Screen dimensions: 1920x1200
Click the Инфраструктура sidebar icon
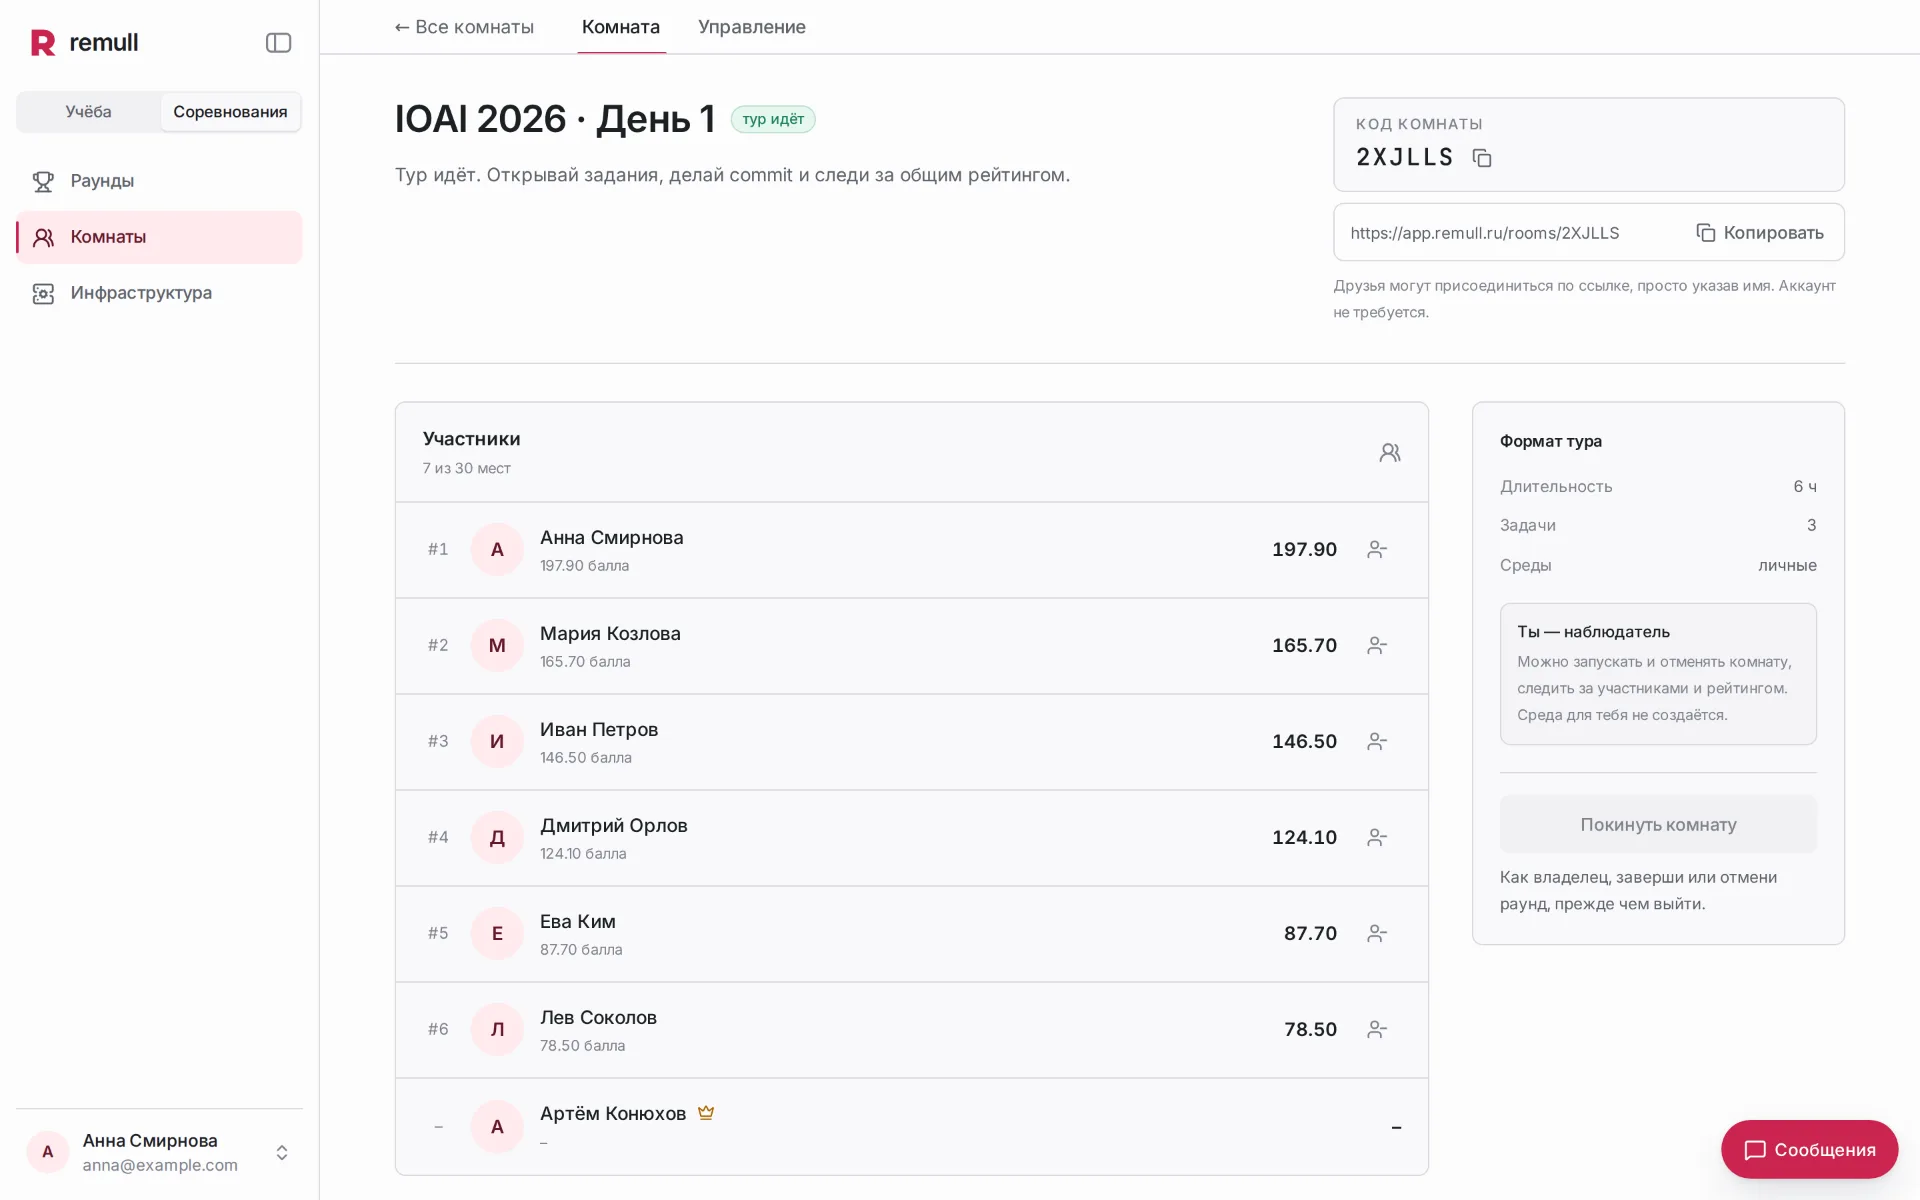pos(43,293)
